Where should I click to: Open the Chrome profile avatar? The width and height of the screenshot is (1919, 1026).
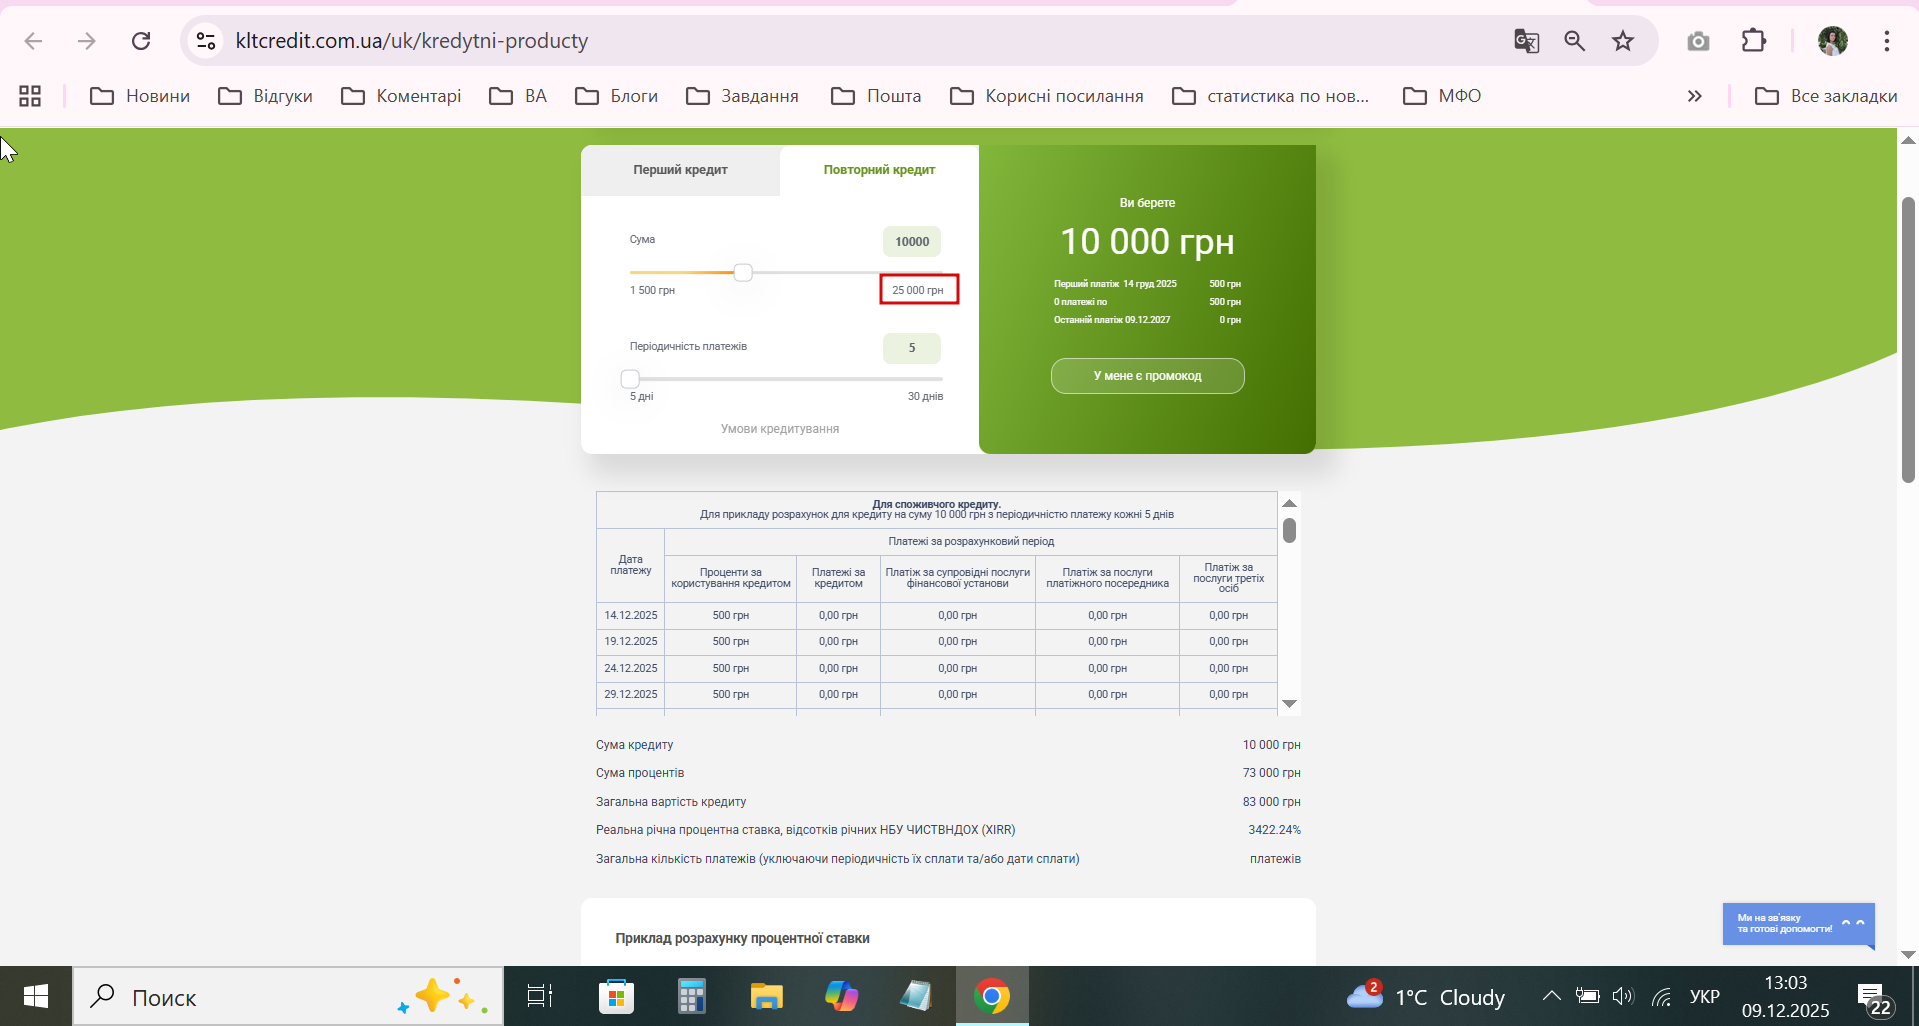tap(1832, 41)
